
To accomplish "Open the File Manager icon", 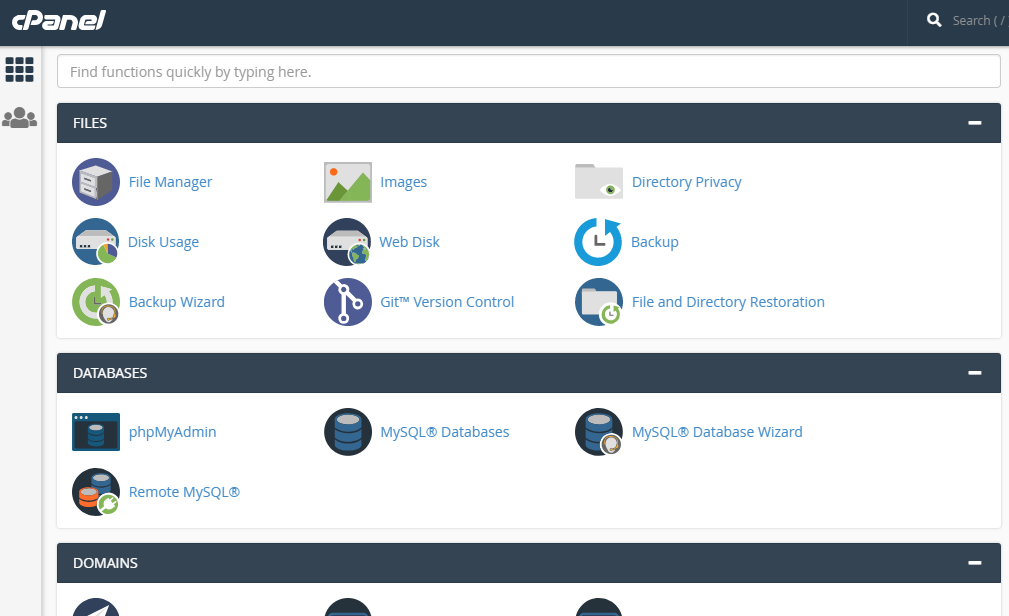I will 96,182.
